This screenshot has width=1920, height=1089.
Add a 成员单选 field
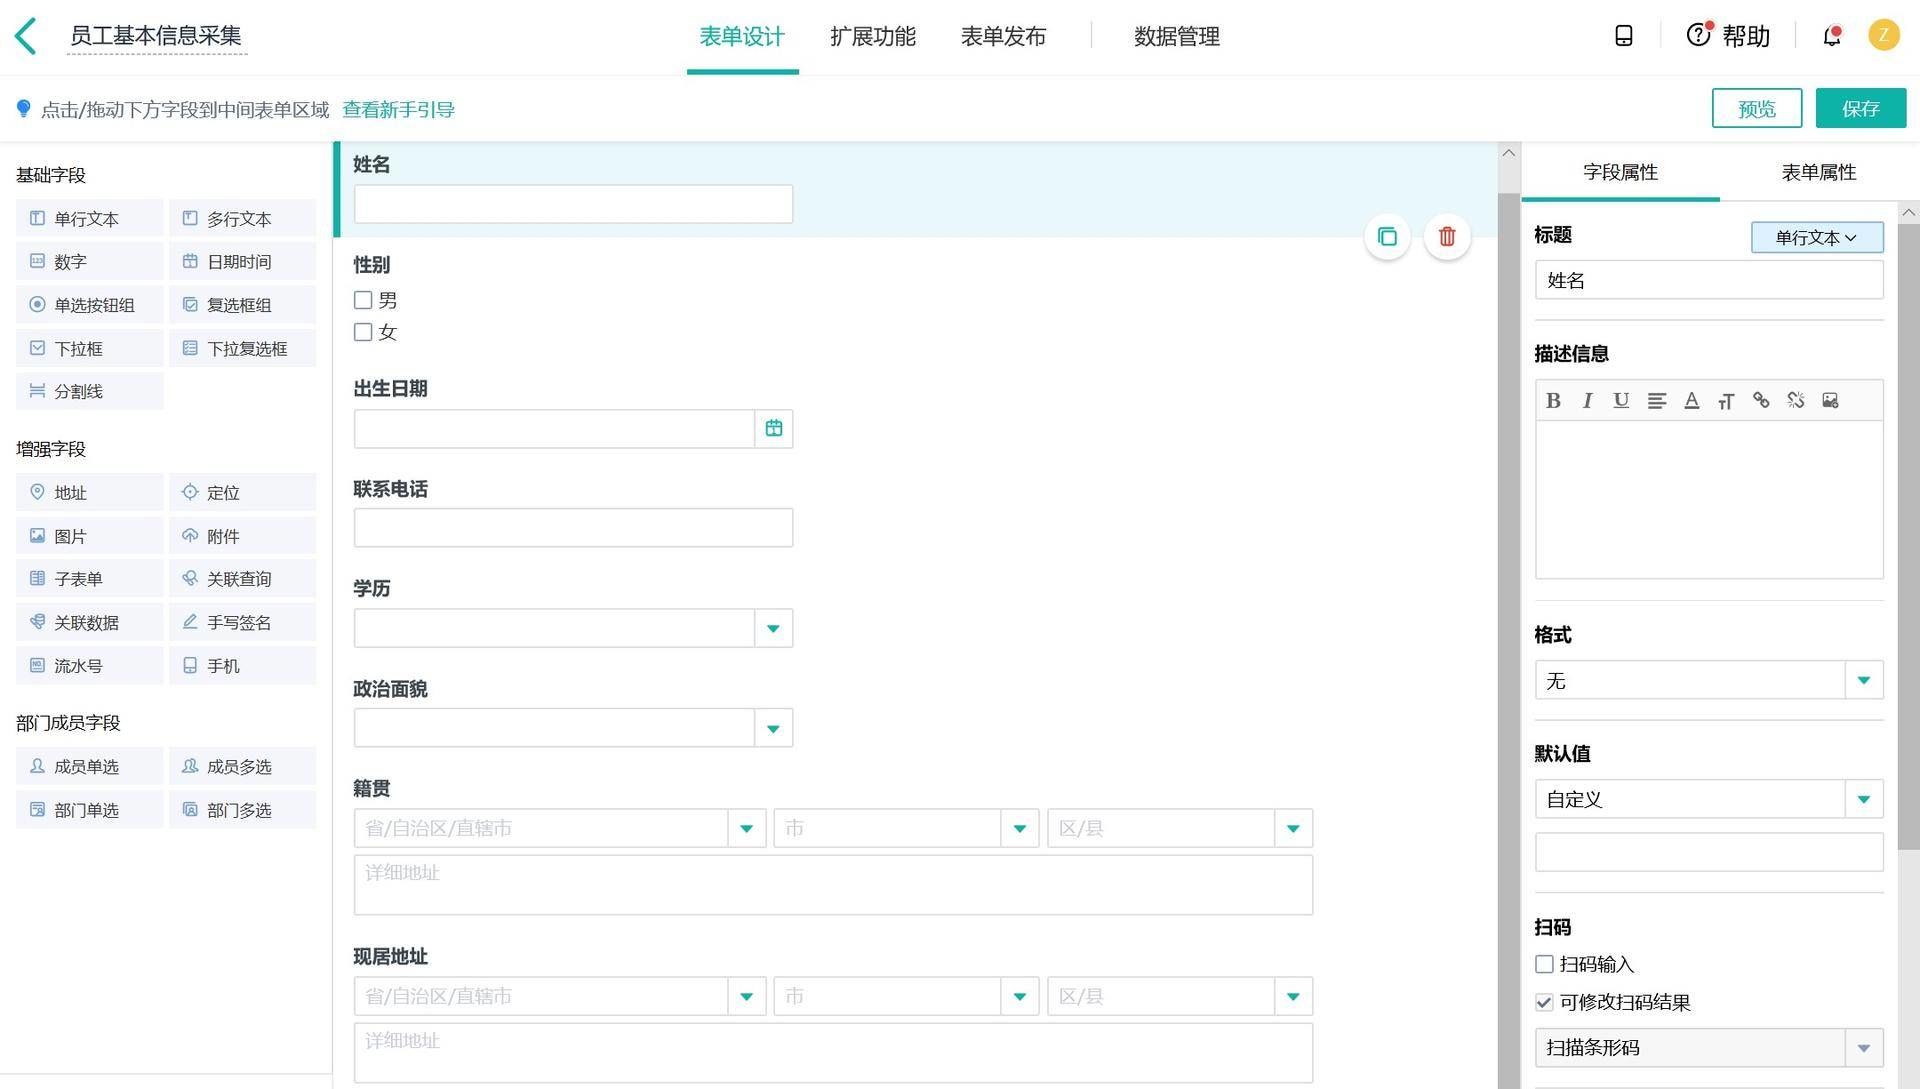click(90, 766)
